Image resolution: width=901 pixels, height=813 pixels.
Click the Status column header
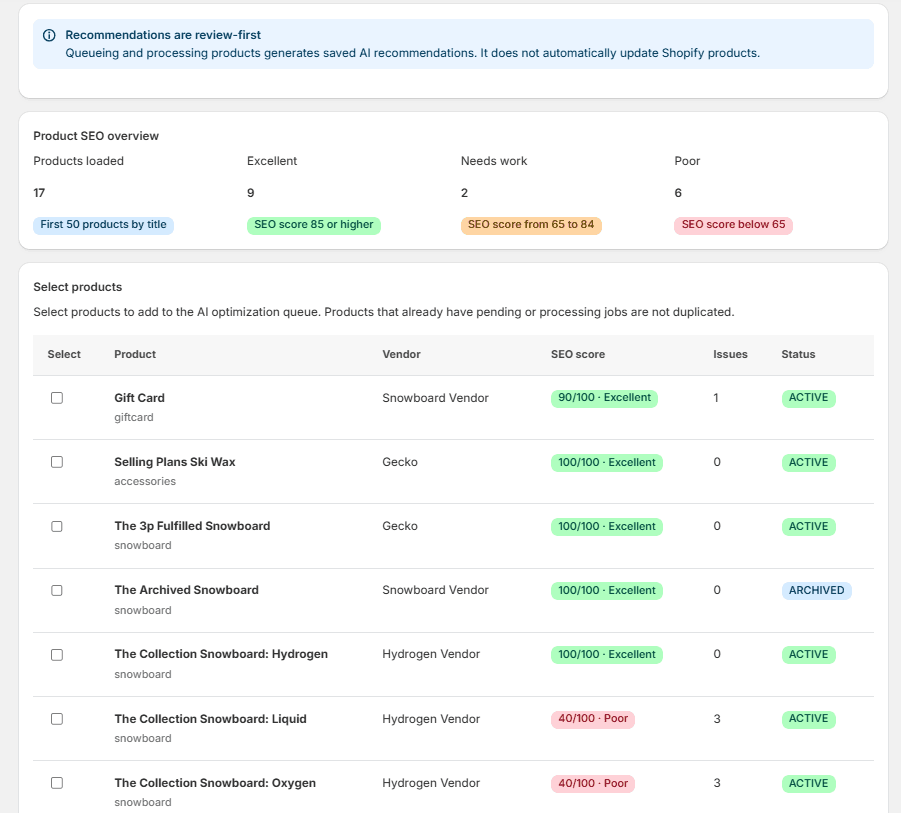(x=798, y=355)
